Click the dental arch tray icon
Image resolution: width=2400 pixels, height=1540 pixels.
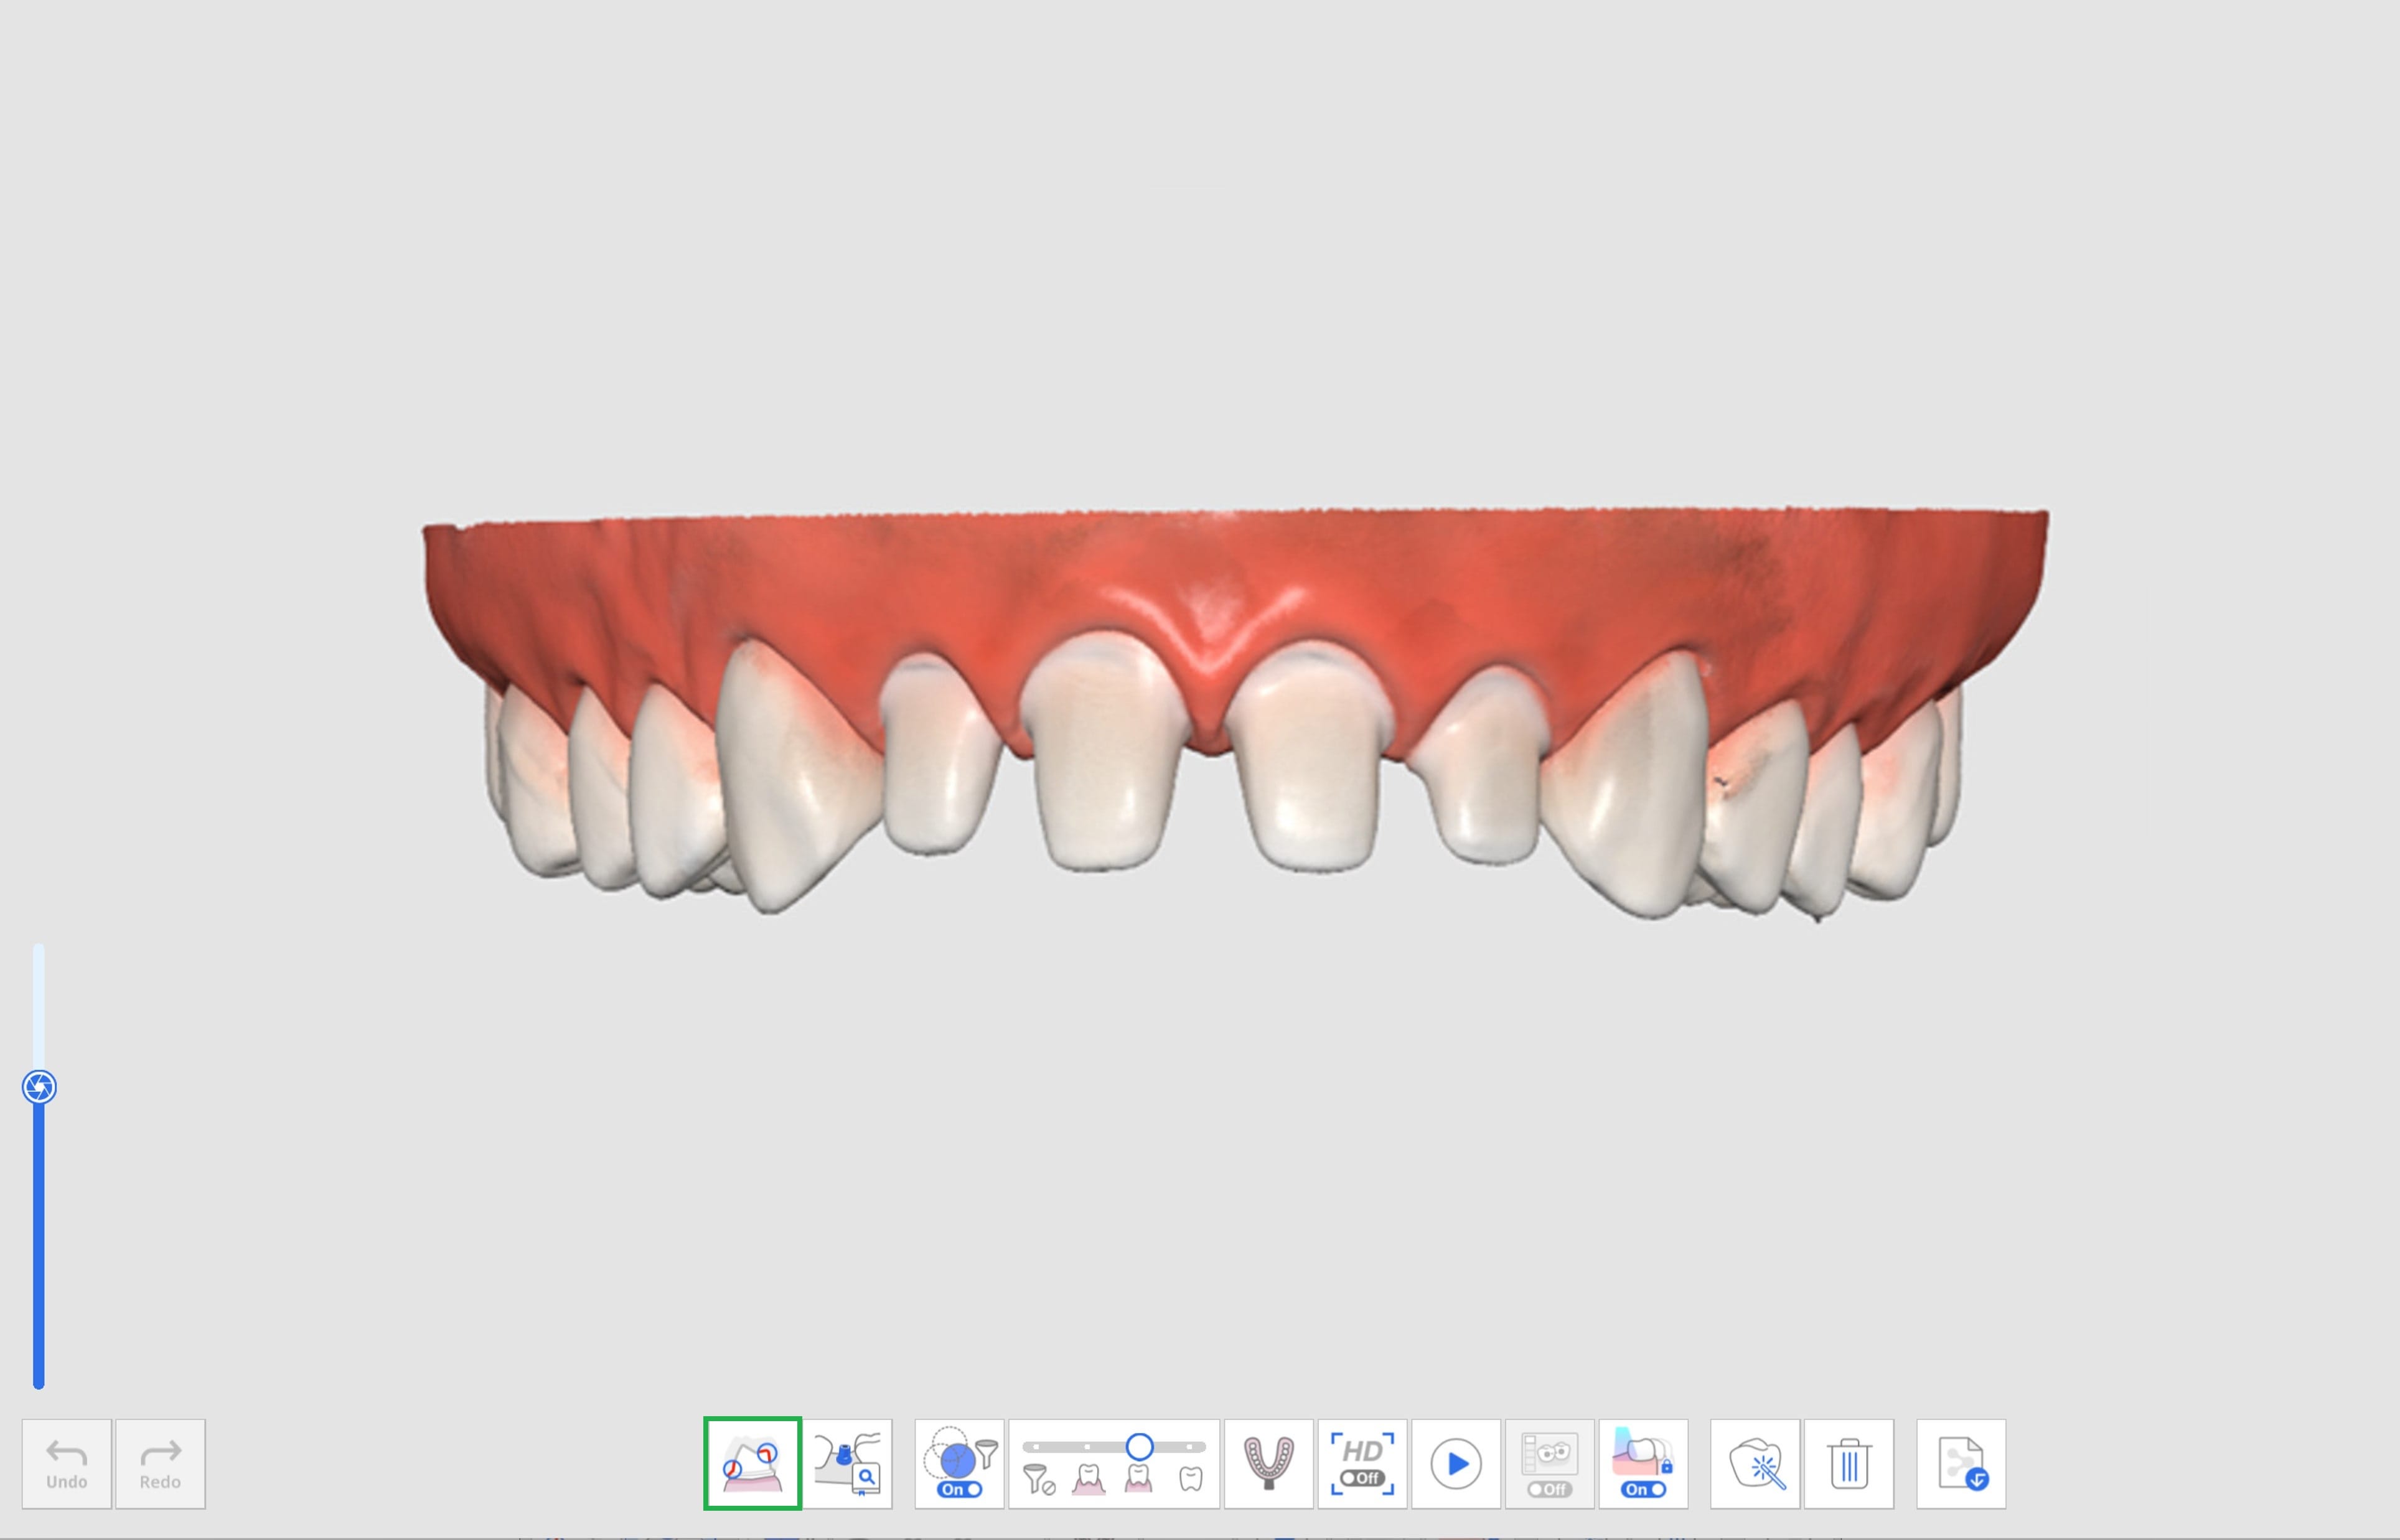point(1268,1463)
